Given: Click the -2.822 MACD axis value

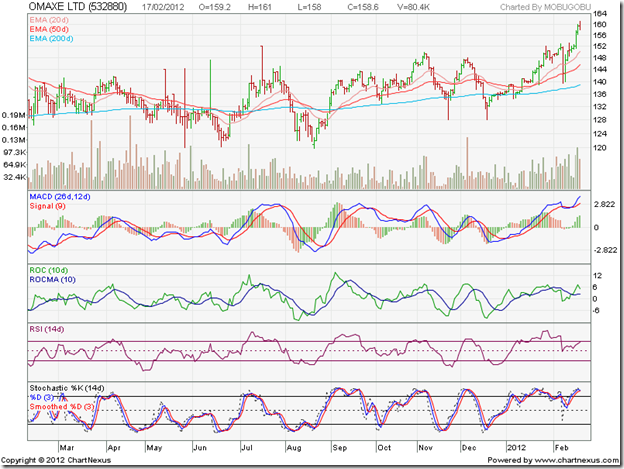Looking at the screenshot, I should 605,250.
